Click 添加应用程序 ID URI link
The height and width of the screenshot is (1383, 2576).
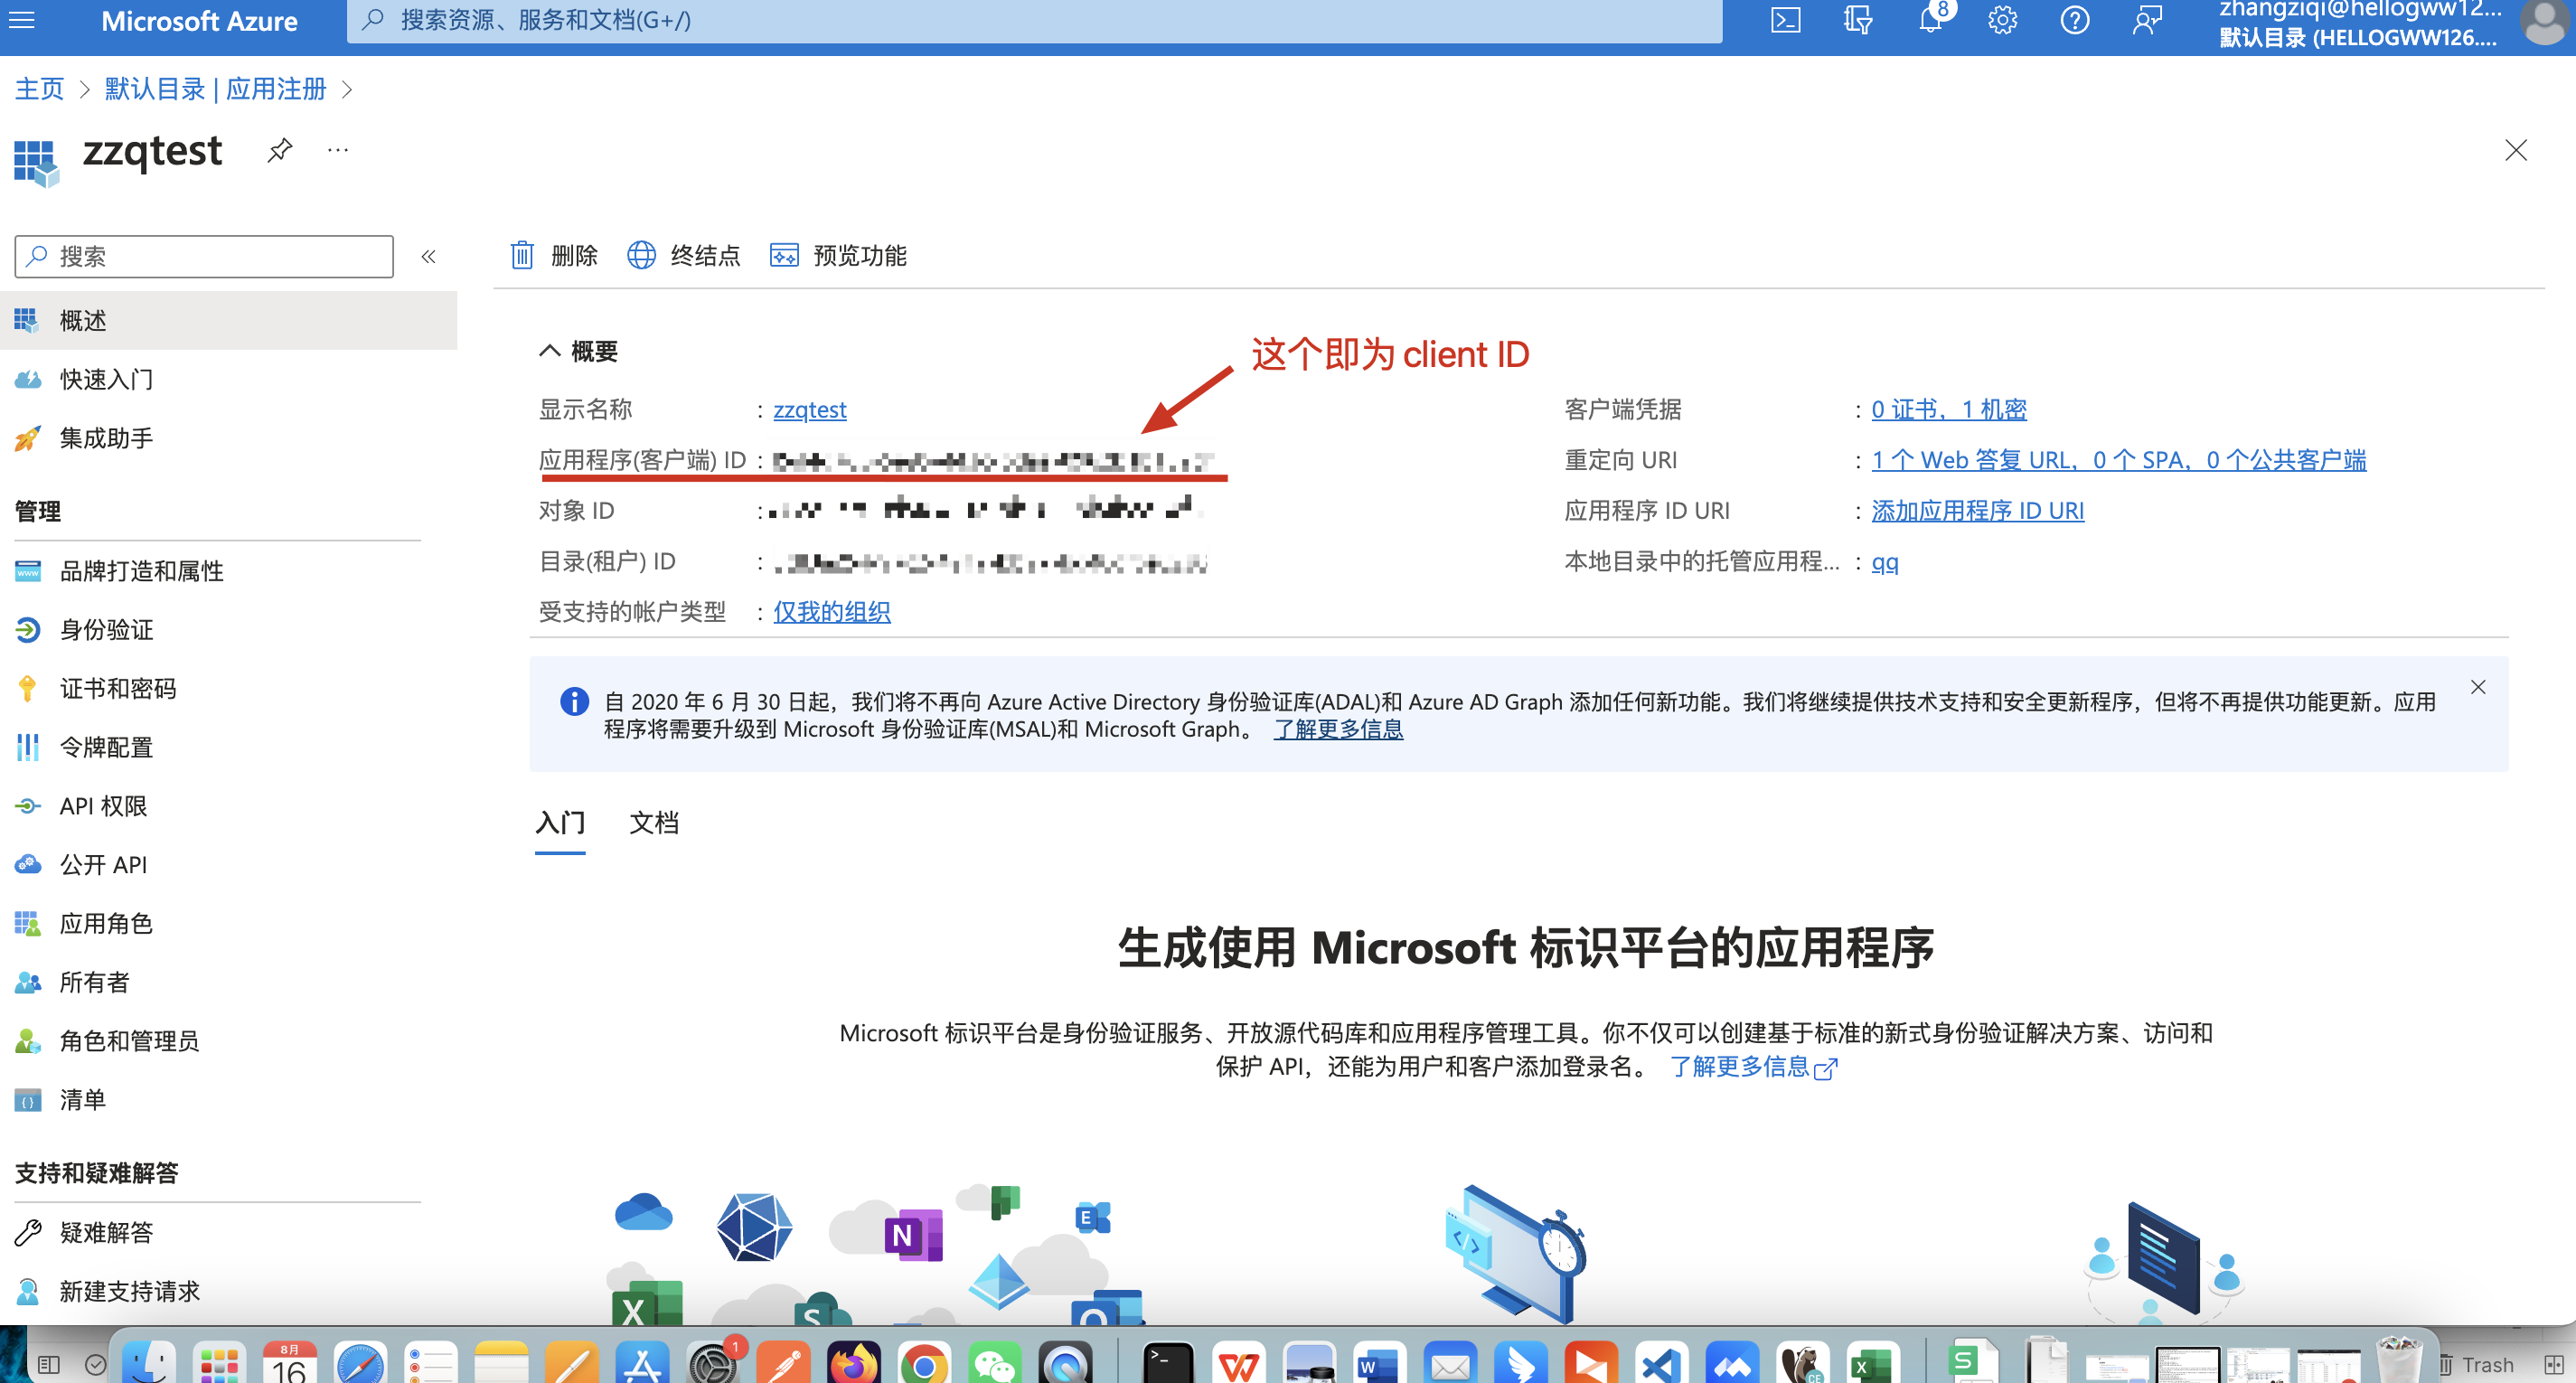tap(1978, 511)
